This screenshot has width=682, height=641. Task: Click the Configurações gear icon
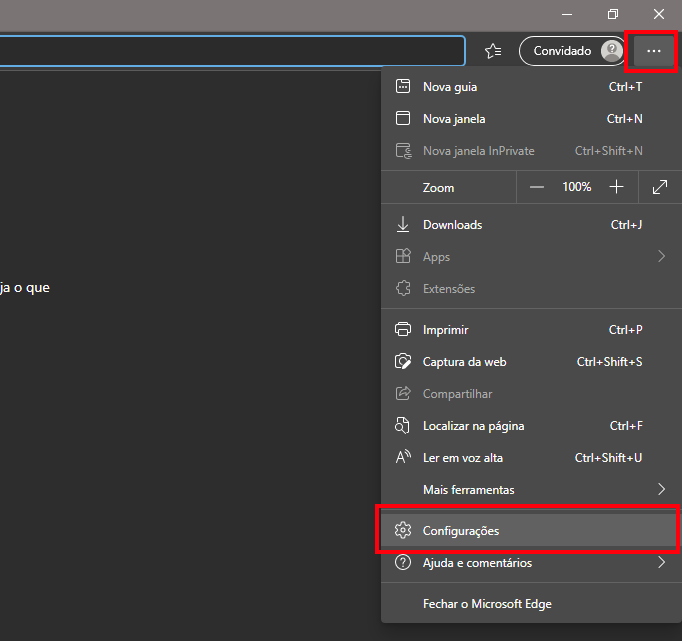[404, 531]
